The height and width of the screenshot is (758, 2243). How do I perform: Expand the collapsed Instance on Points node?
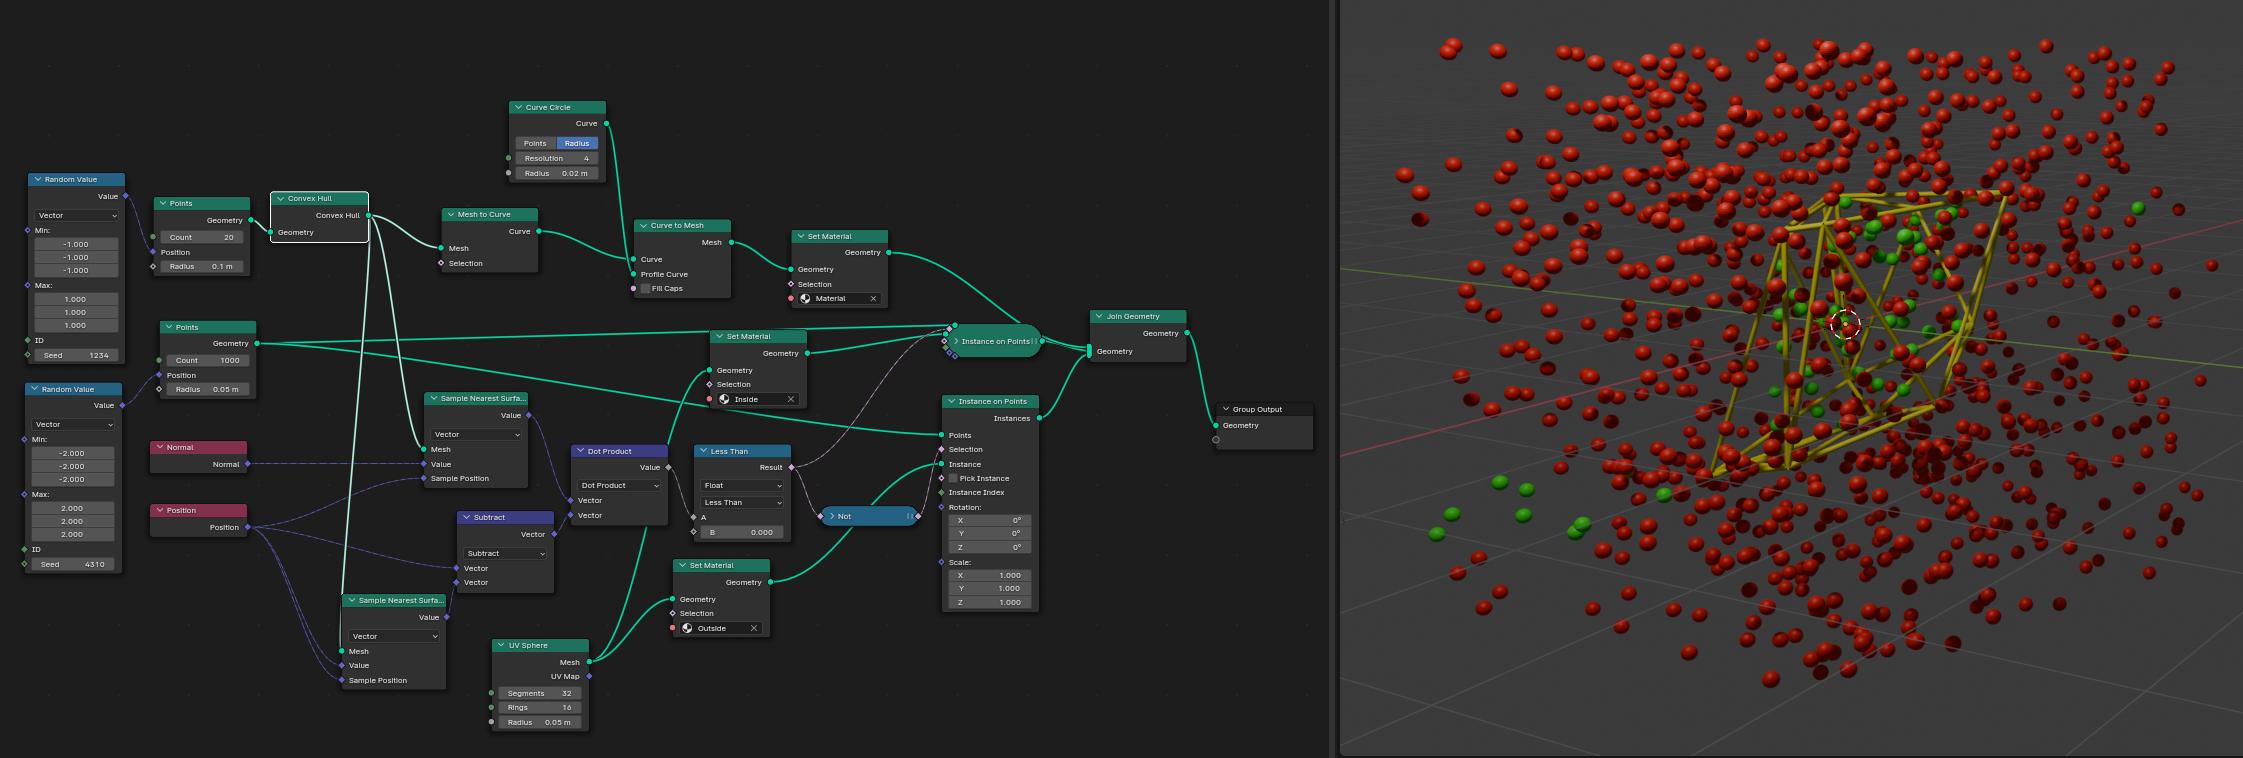[955, 341]
